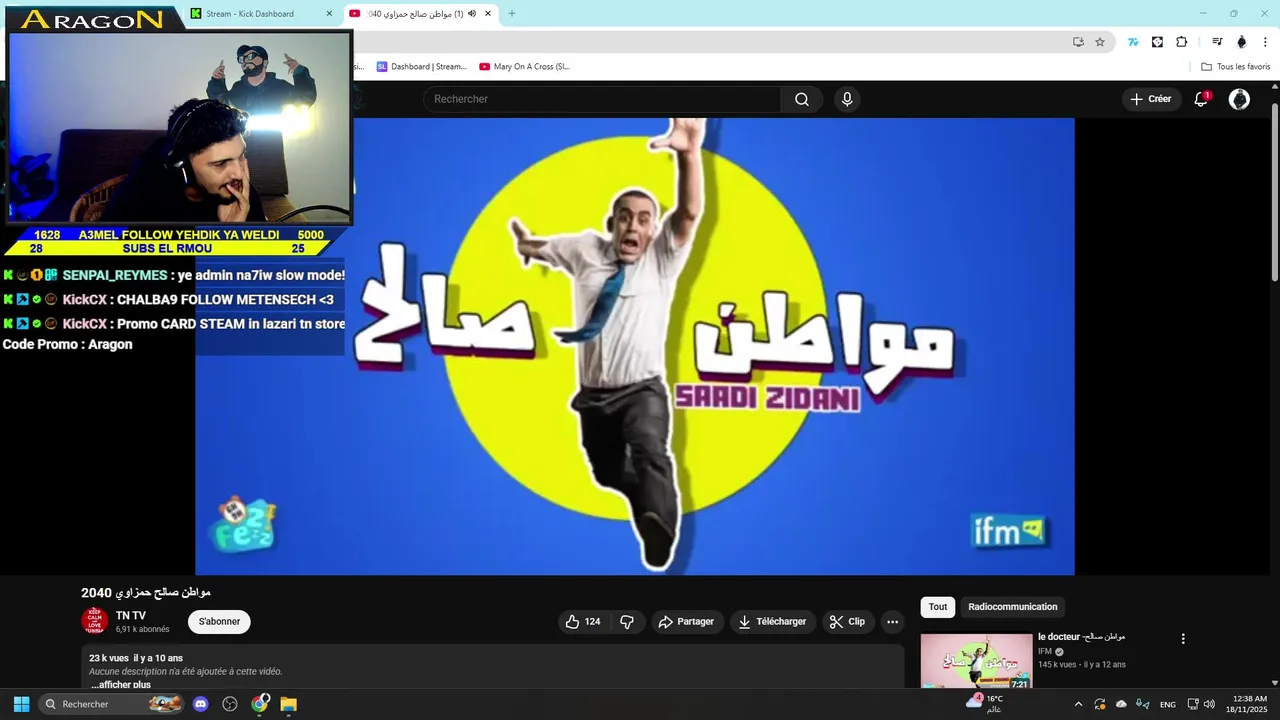Click le docteur suggested video title
Image resolution: width=1280 pixels, height=720 pixels.
tap(1081, 636)
